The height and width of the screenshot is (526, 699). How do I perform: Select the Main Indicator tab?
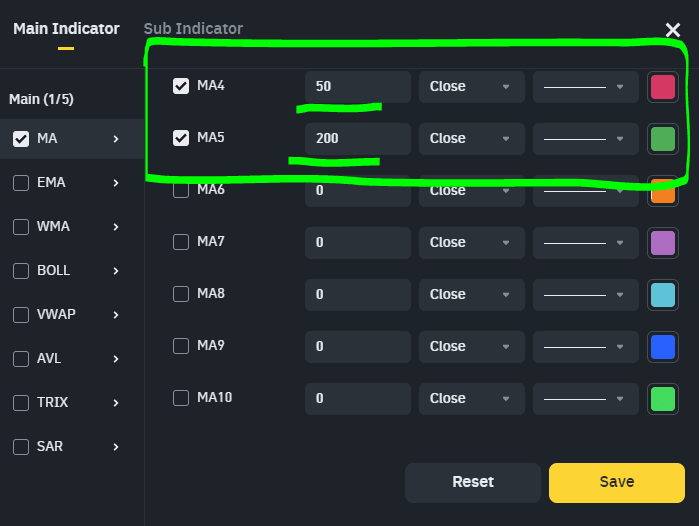click(x=66, y=29)
